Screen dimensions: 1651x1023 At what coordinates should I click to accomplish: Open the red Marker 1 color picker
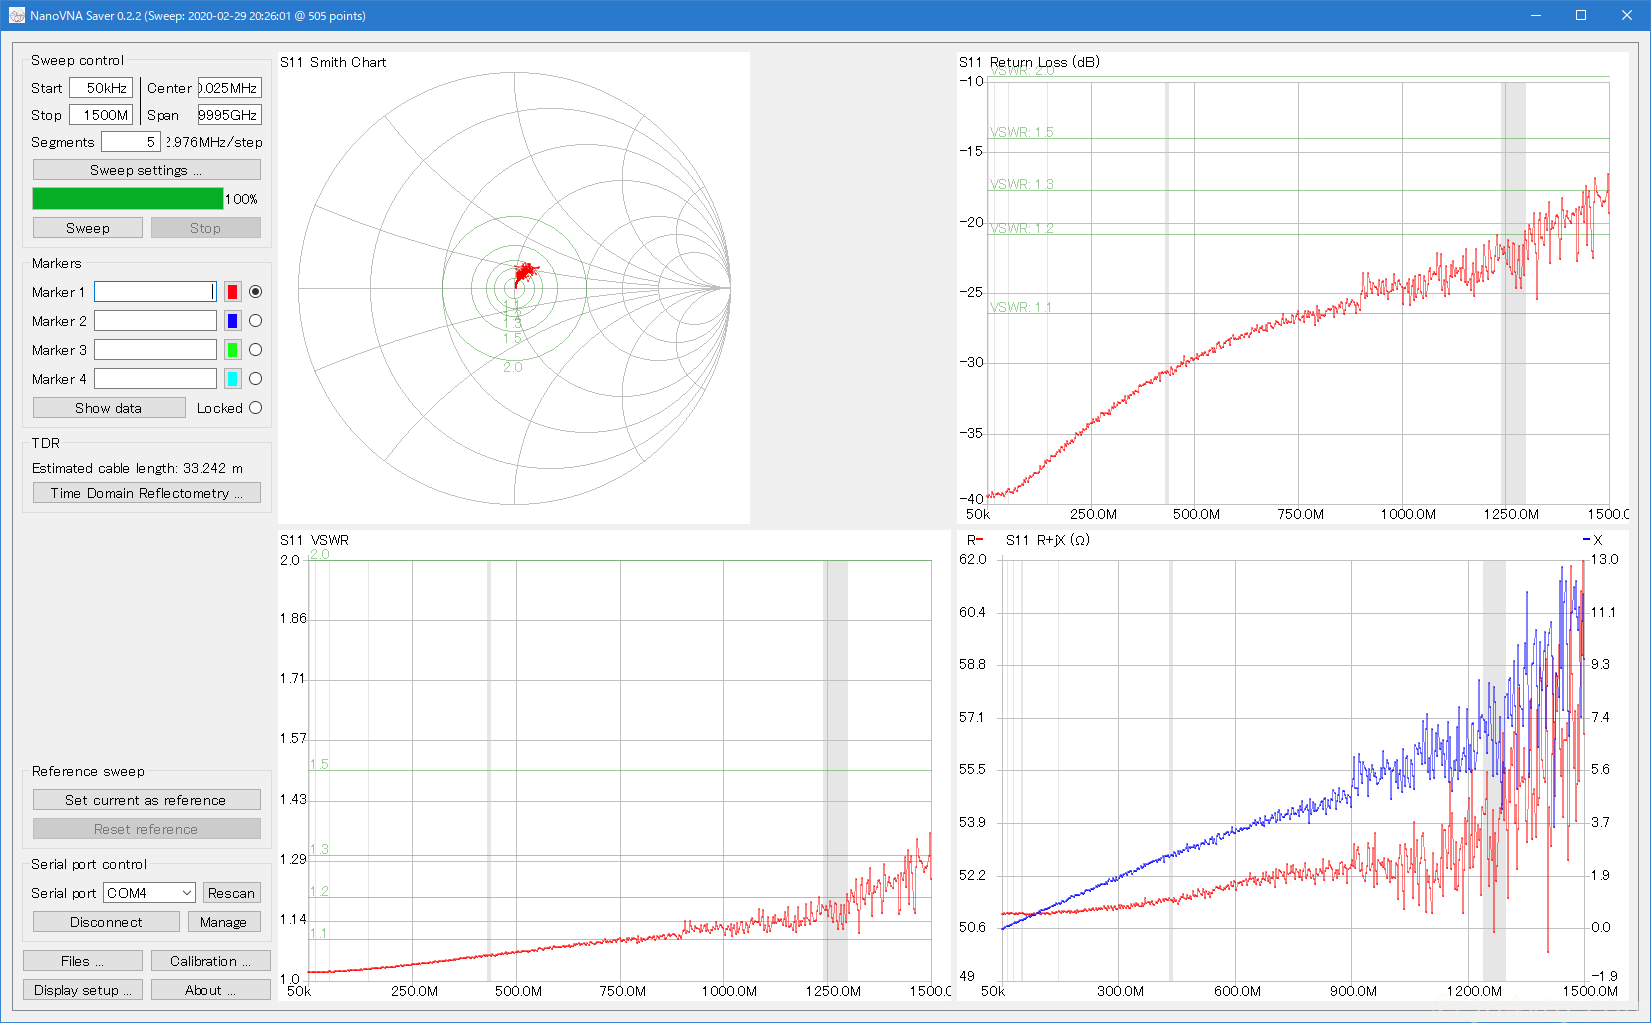coord(232,292)
